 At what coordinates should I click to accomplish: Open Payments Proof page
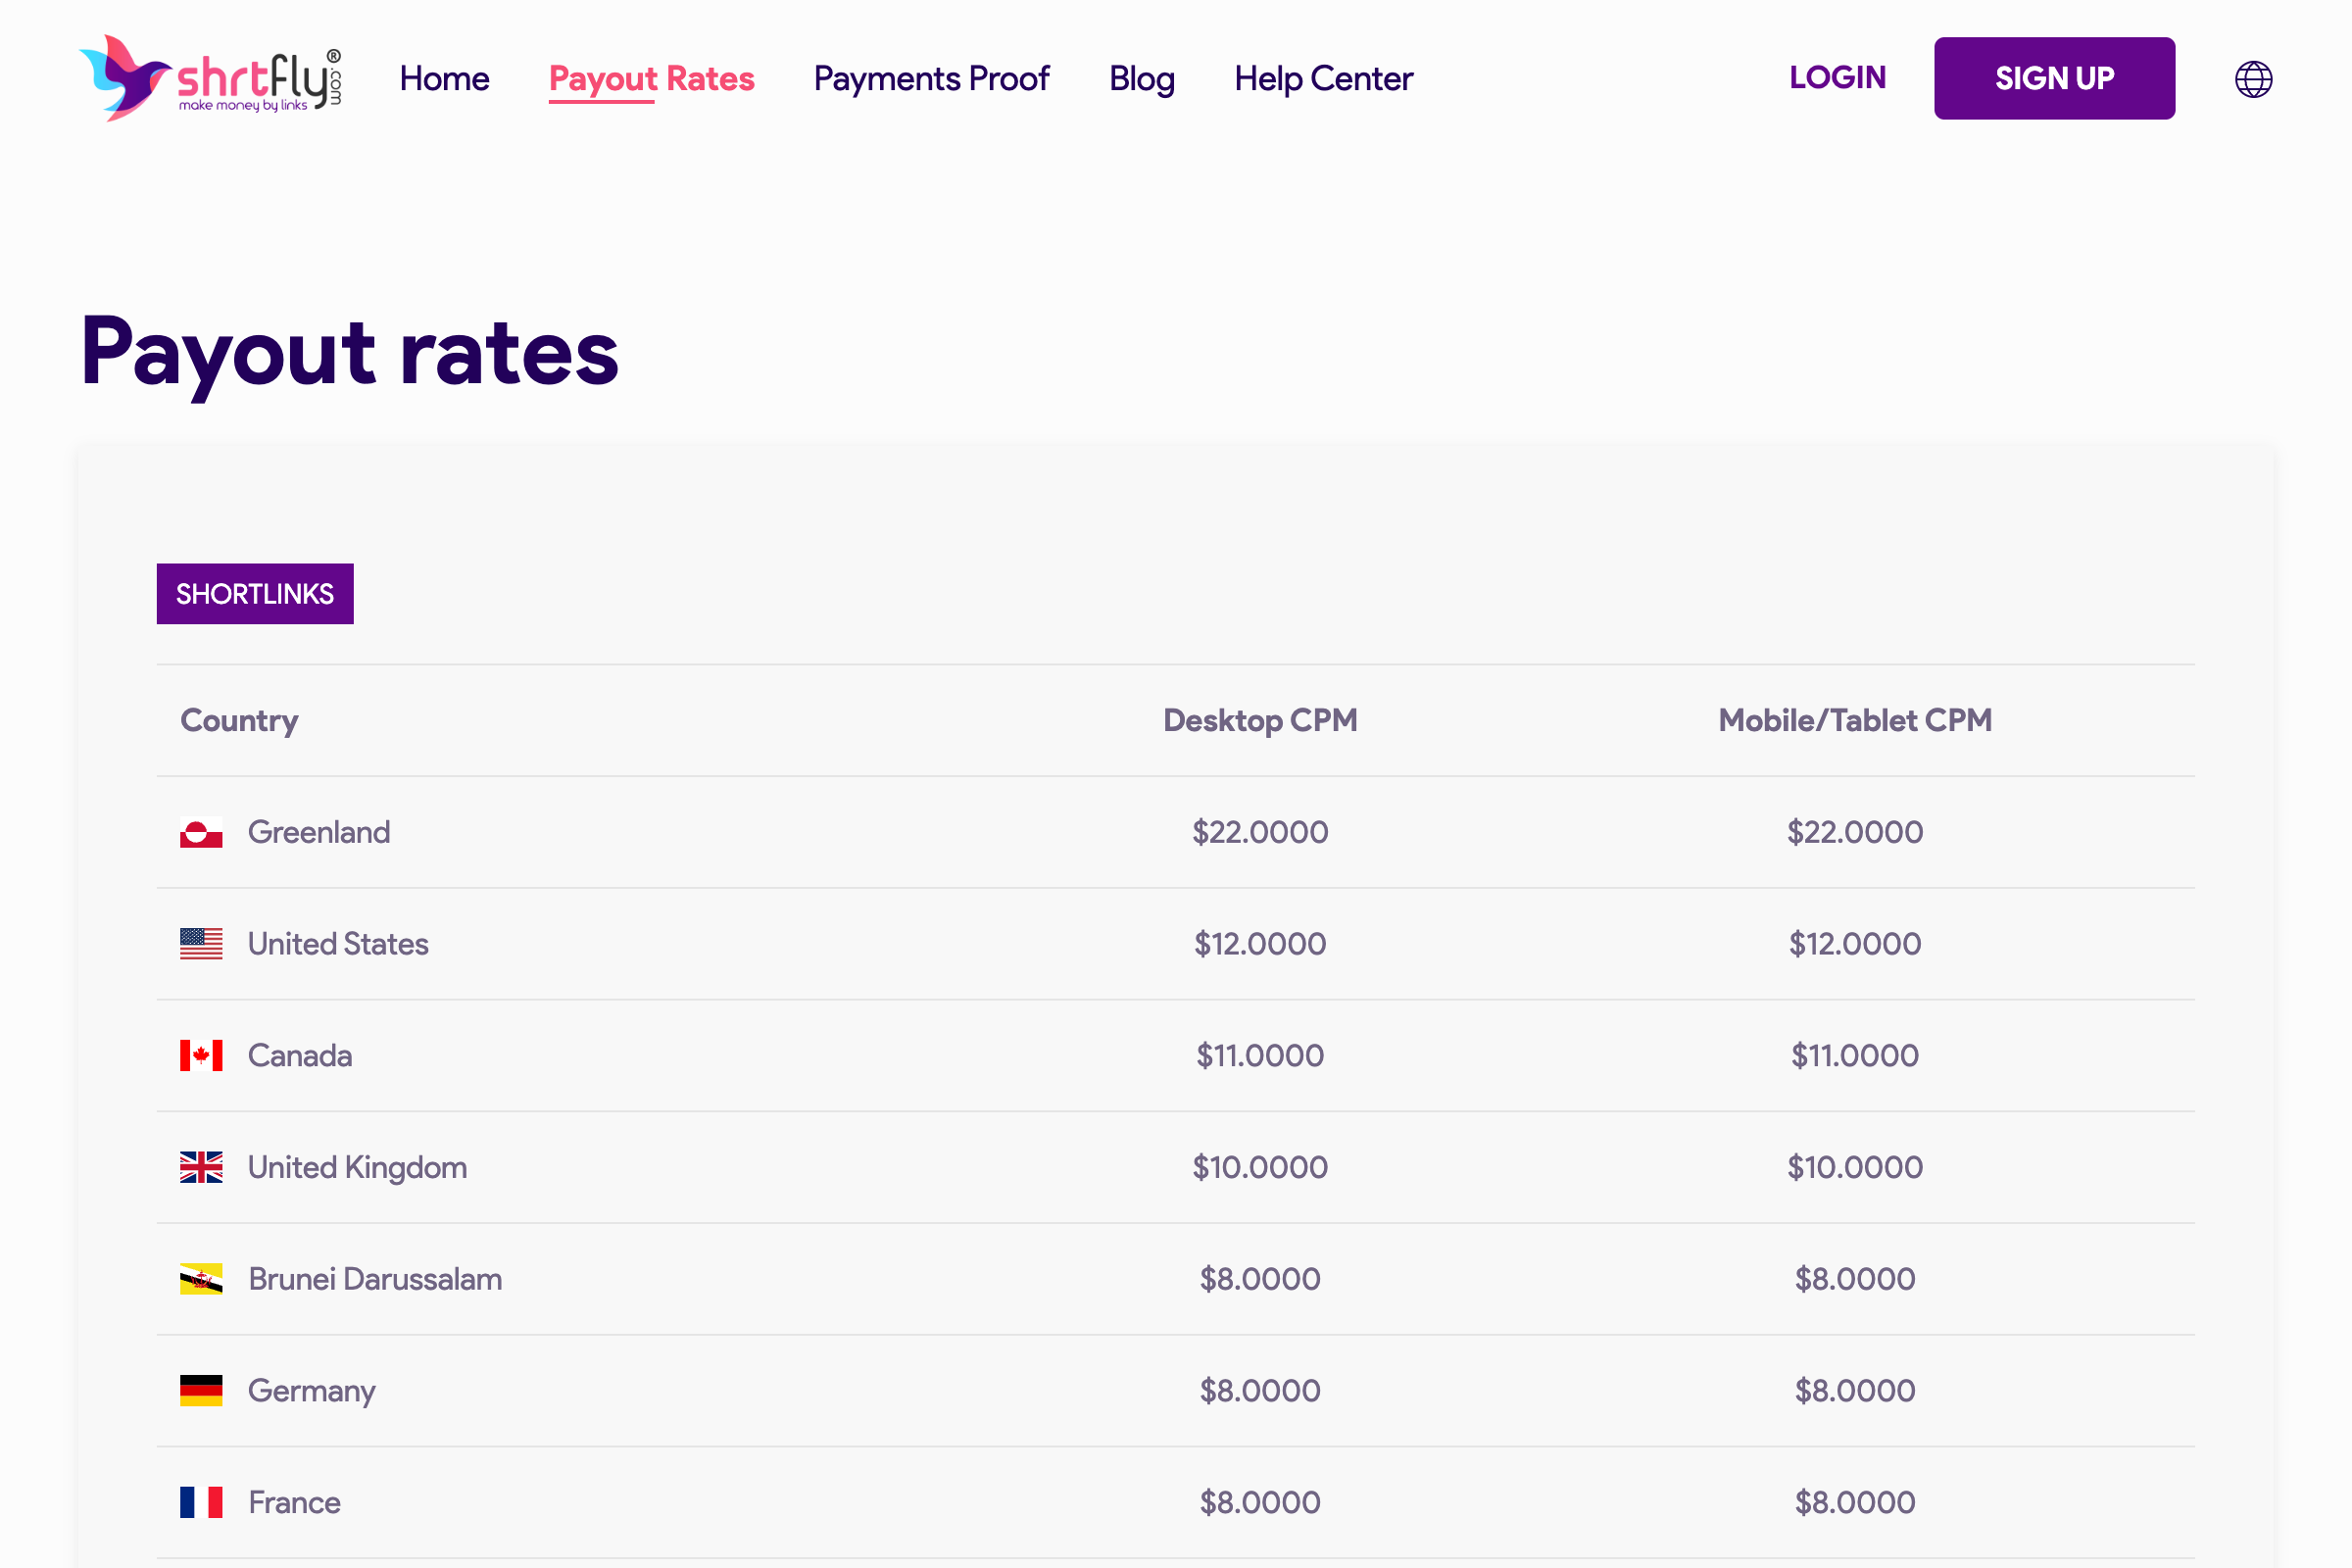point(931,78)
